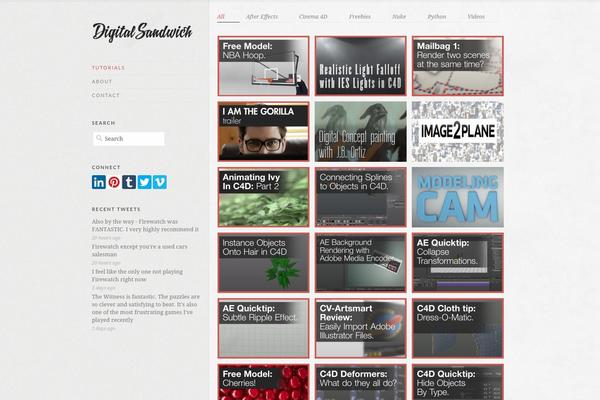Switch to the Freebies tab
The height and width of the screenshot is (400, 600).
[360, 16]
